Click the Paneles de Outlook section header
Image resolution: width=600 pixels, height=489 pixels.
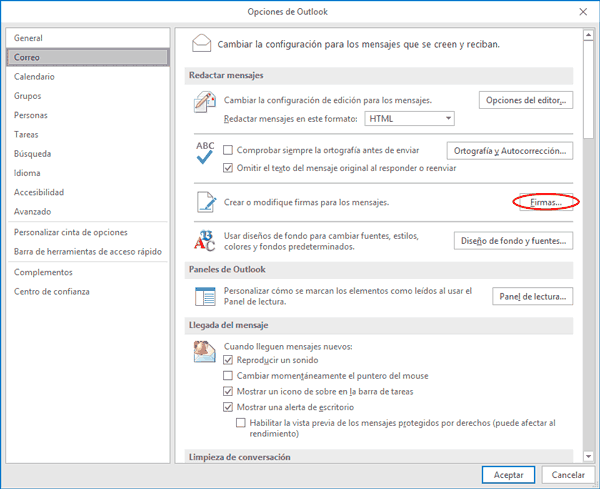click(379, 270)
